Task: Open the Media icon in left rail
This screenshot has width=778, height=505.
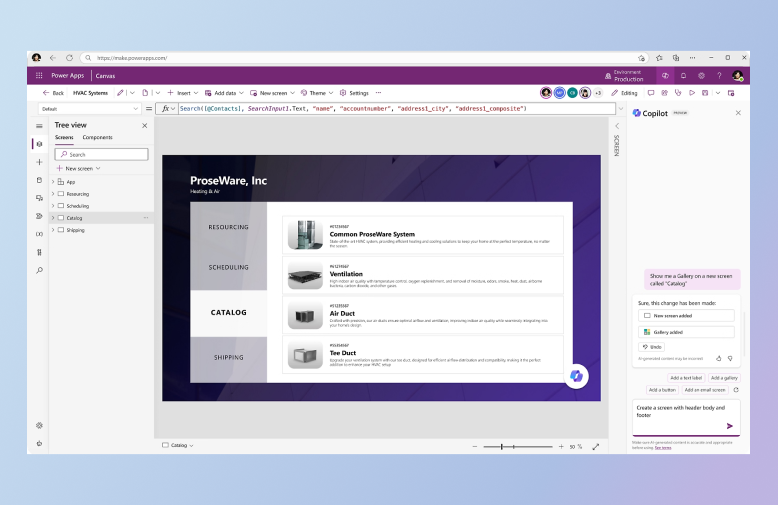Action: [x=39, y=198]
